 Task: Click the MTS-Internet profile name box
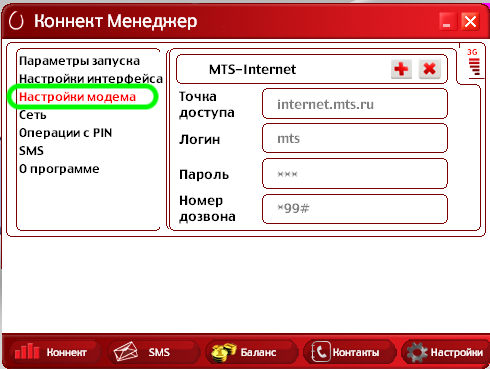312,69
